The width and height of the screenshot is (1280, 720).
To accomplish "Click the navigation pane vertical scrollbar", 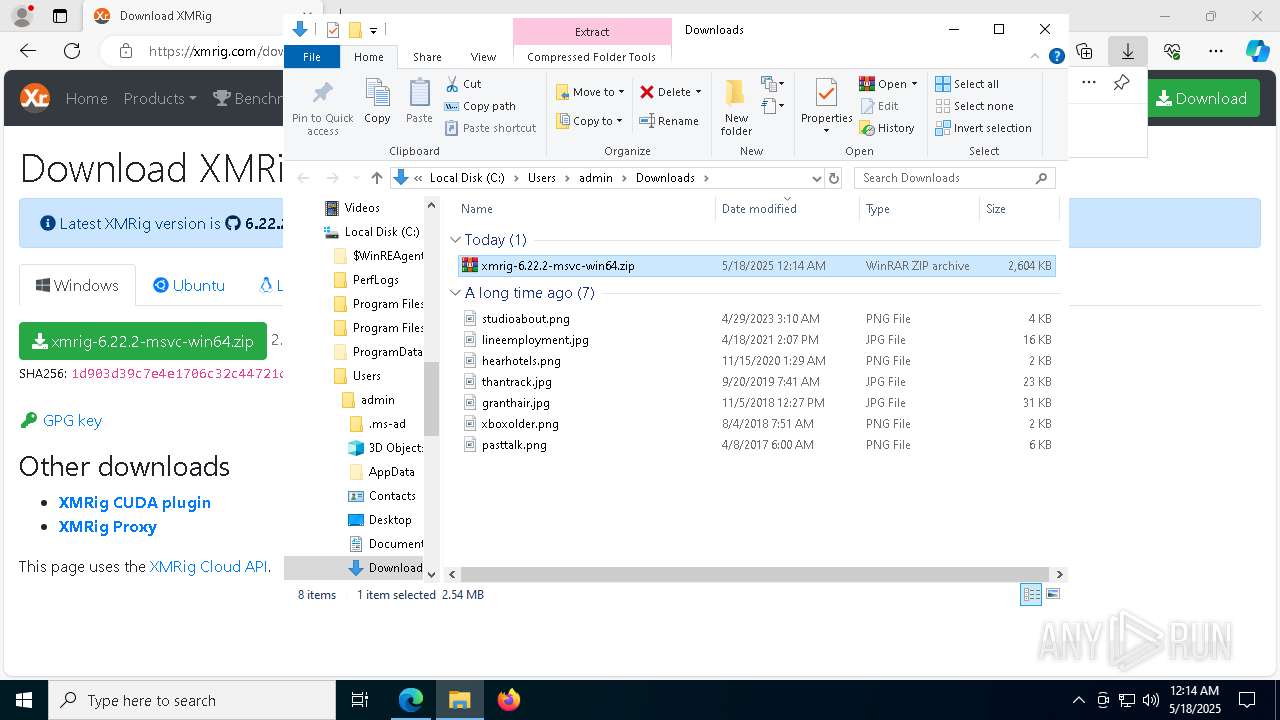I will tap(431, 398).
